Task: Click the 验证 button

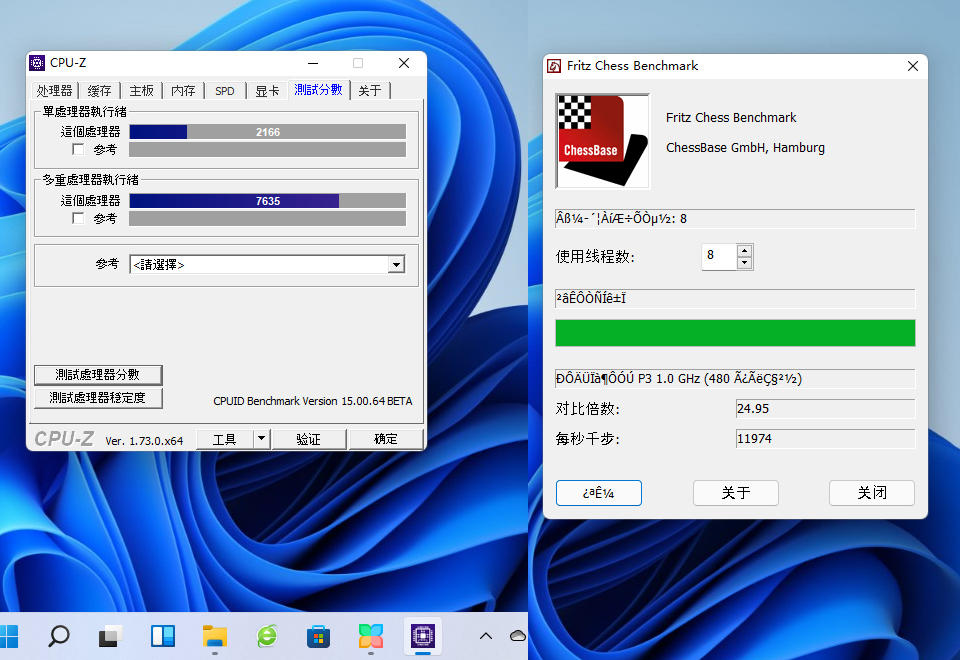Action: [309, 439]
